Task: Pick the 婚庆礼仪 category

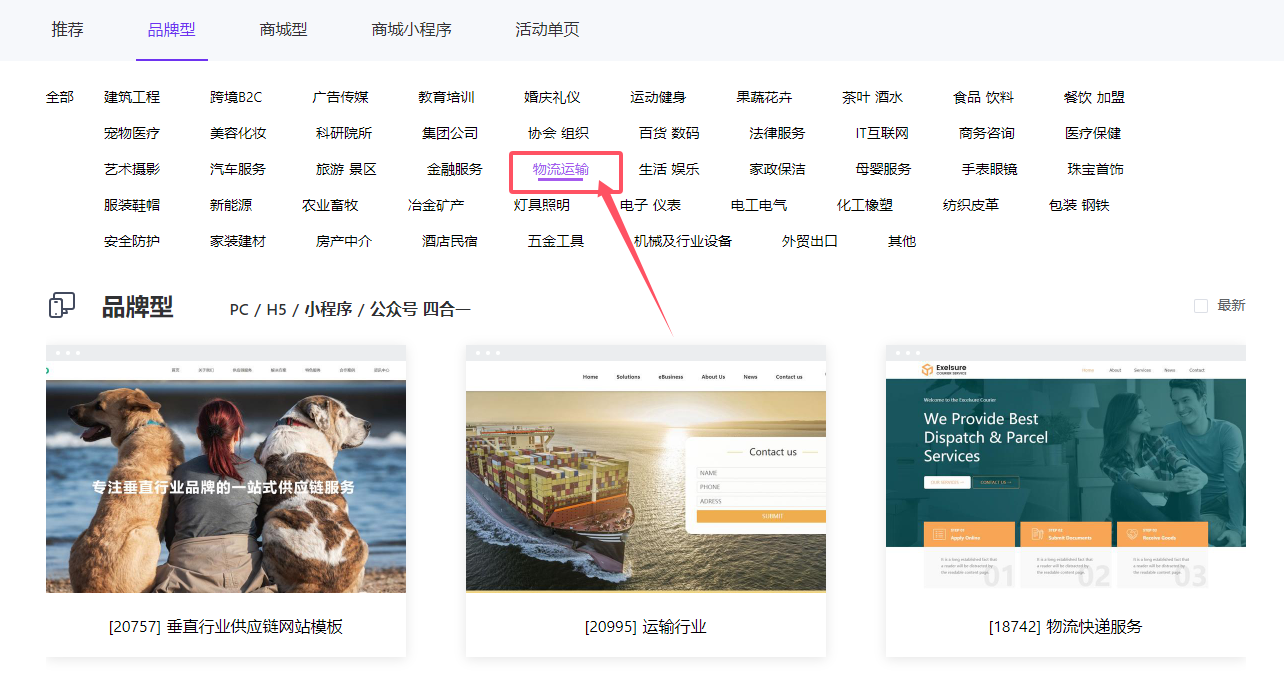Action: pos(552,97)
